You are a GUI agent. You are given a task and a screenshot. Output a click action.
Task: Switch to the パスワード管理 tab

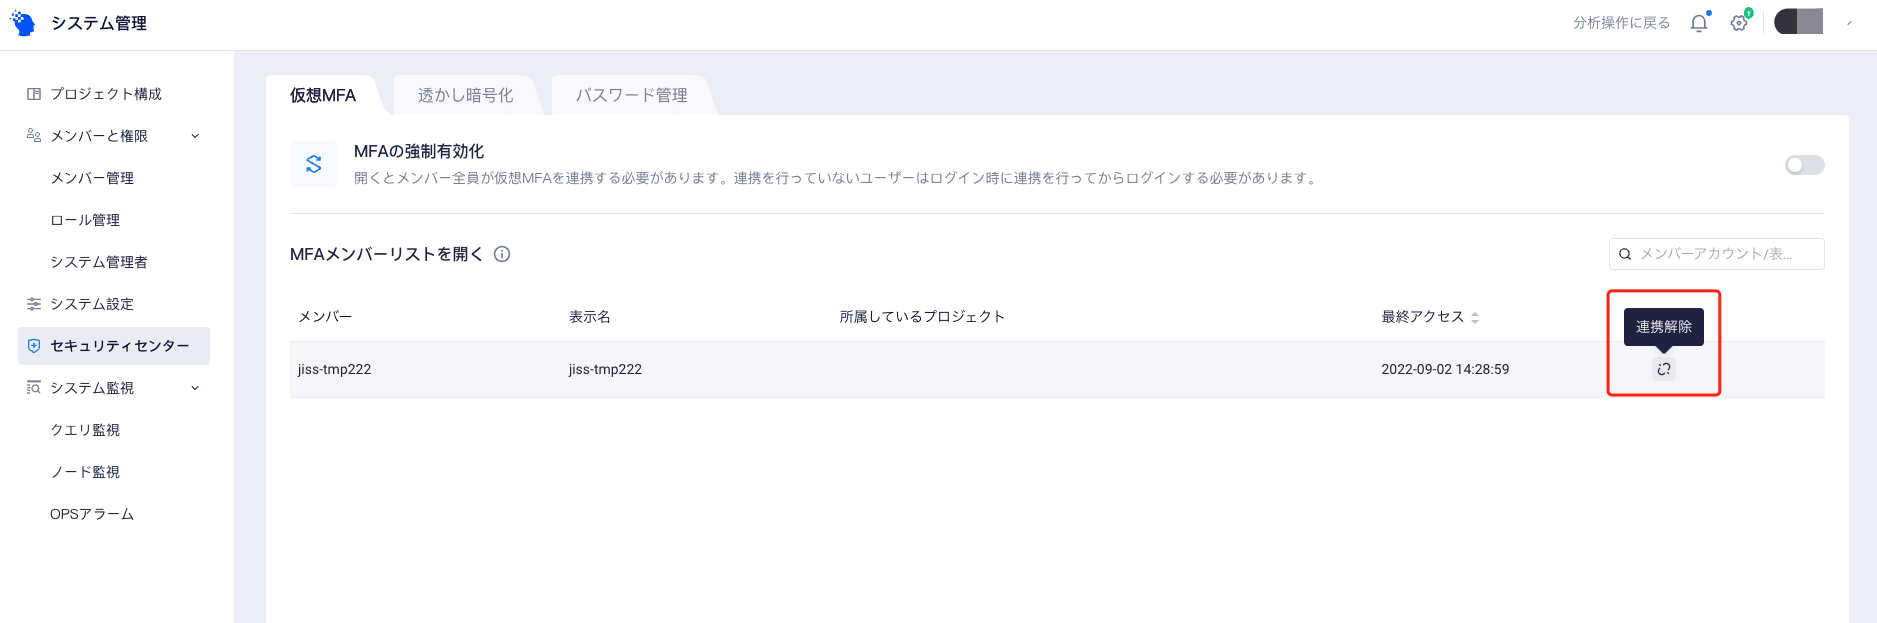tap(632, 95)
